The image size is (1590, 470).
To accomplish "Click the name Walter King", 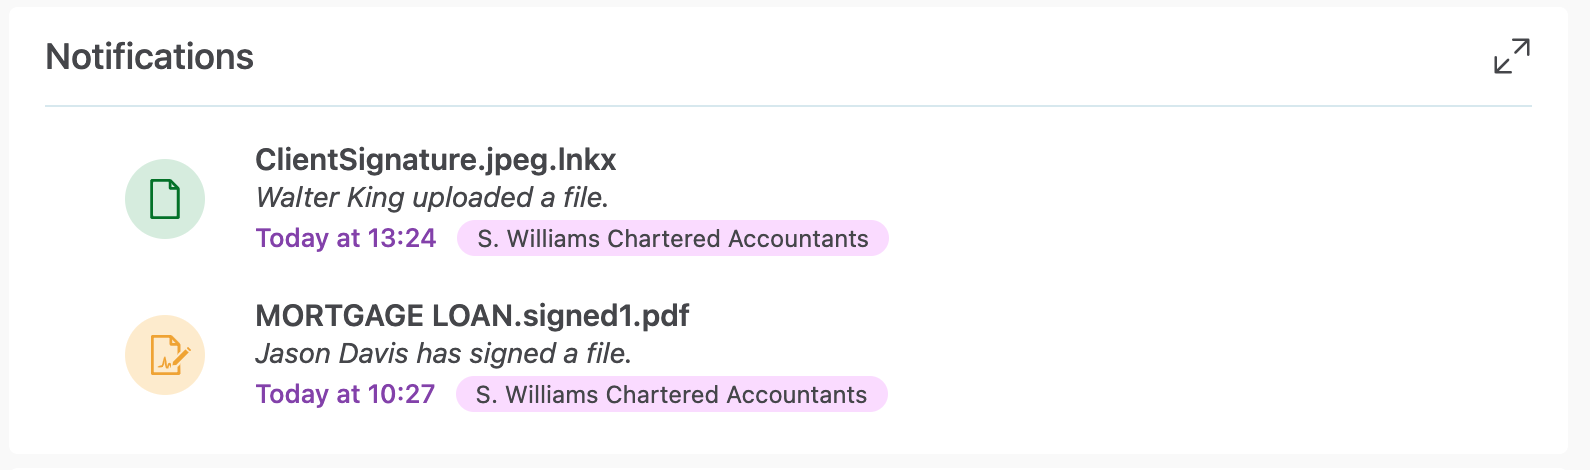I will (330, 198).
